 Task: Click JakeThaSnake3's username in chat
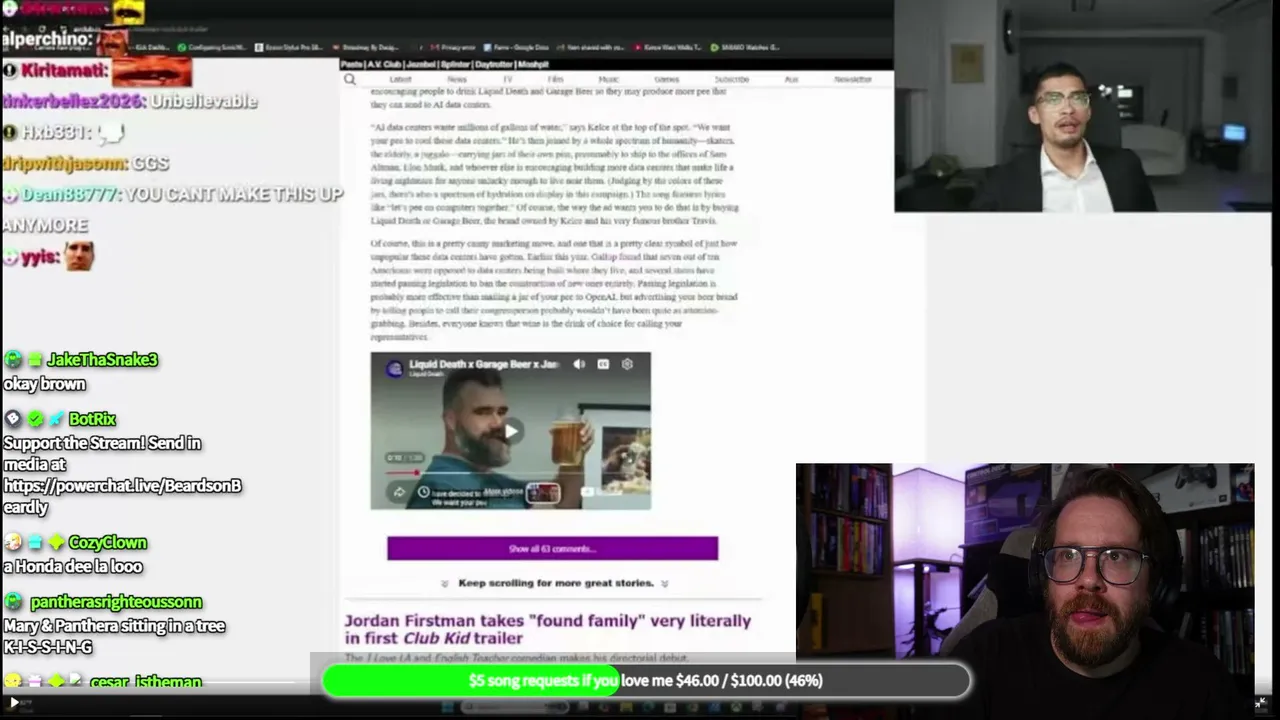(102, 360)
